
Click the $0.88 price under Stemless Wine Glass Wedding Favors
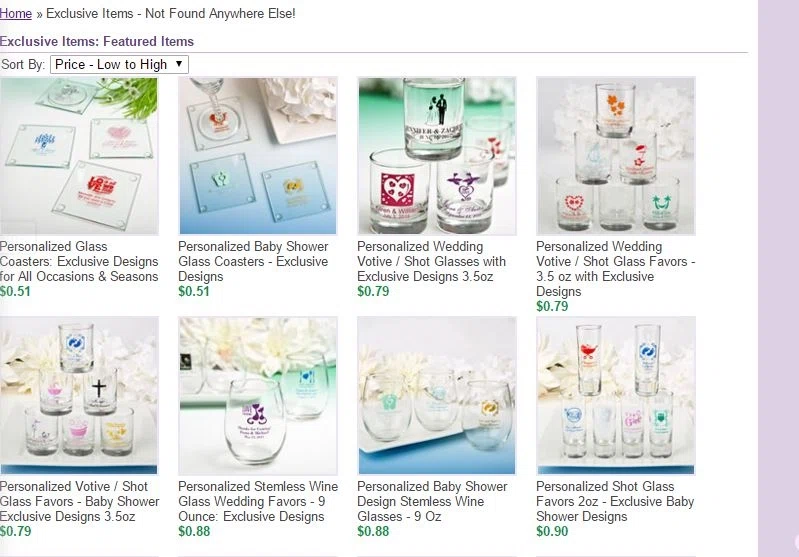194,531
